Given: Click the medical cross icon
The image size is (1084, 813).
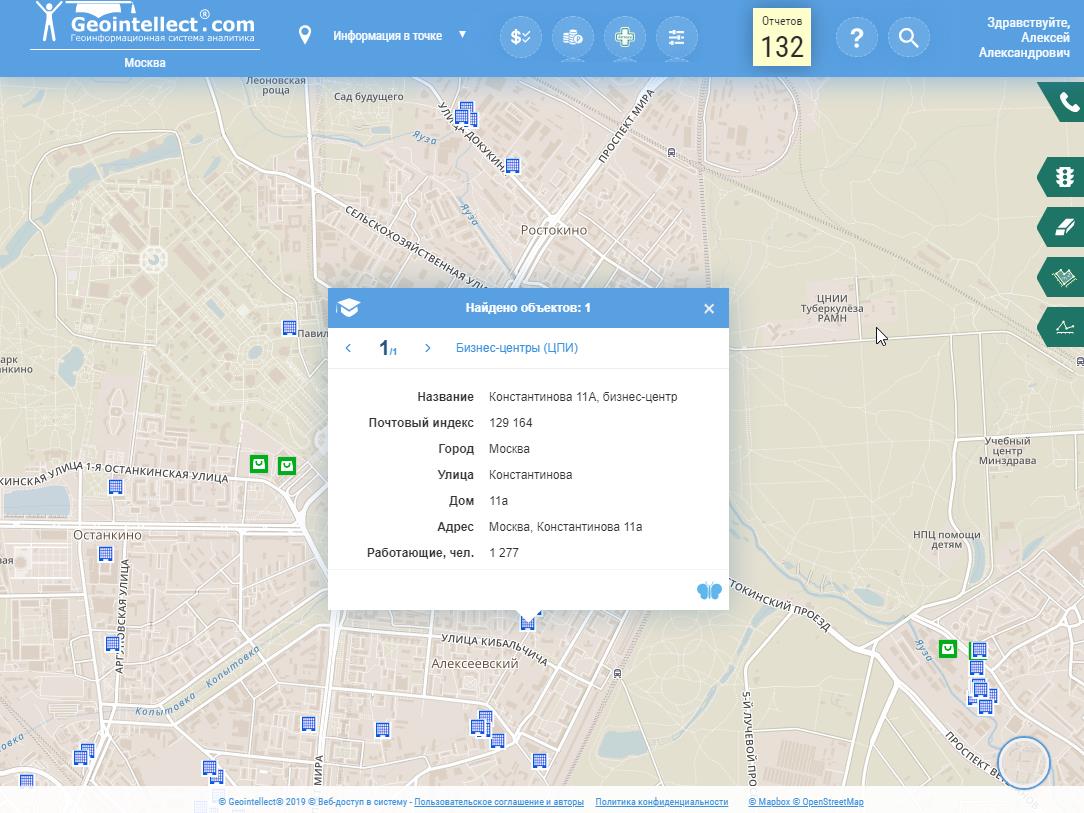Looking at the screenshot, I should [624, 38].
